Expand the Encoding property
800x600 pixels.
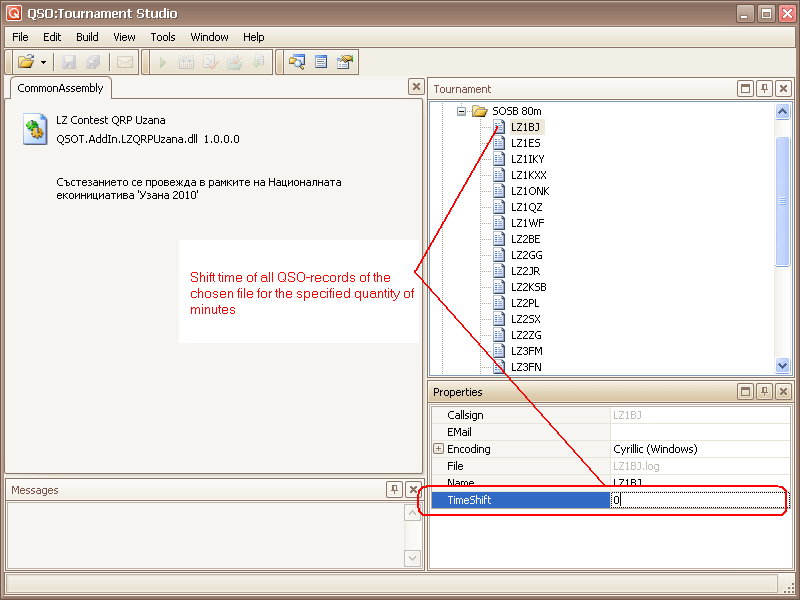438,449
